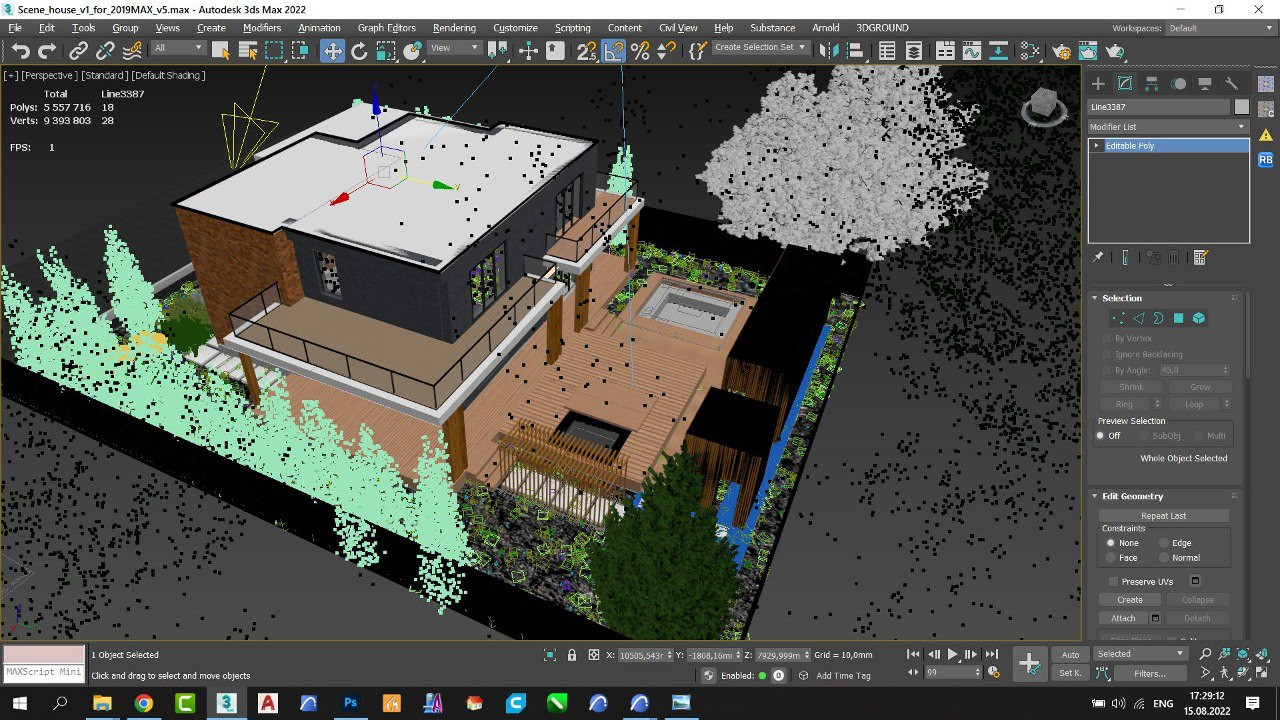
Task: Open the Graph Editors menu
Action: click(385, 28)
